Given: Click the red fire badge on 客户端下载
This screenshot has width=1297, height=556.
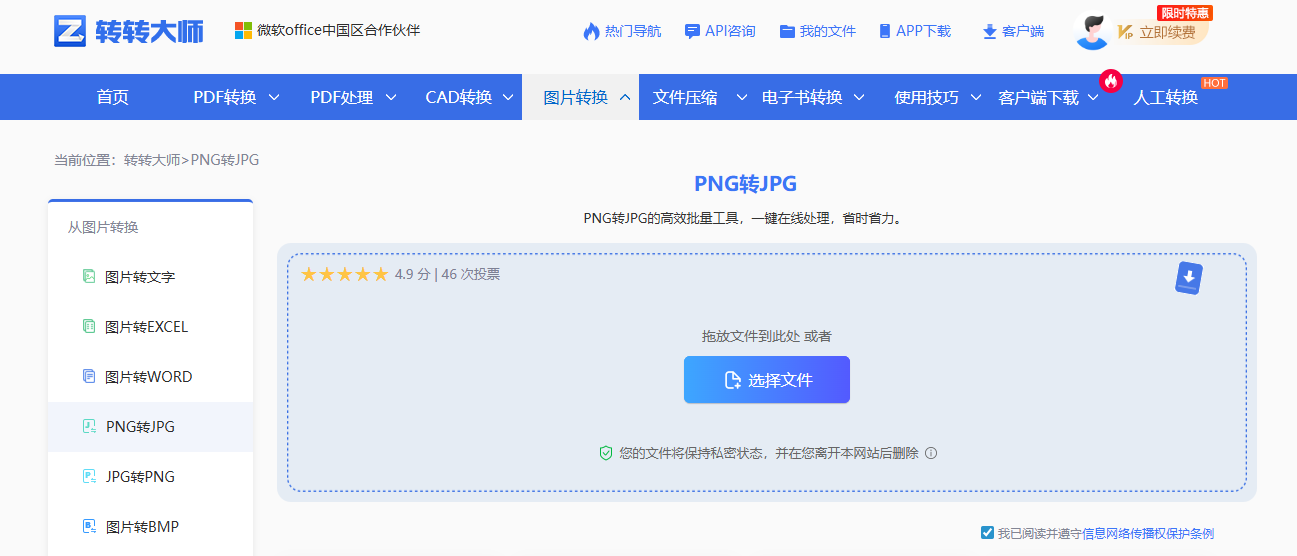Looking at the screenshot, I should pos(1110,81).
